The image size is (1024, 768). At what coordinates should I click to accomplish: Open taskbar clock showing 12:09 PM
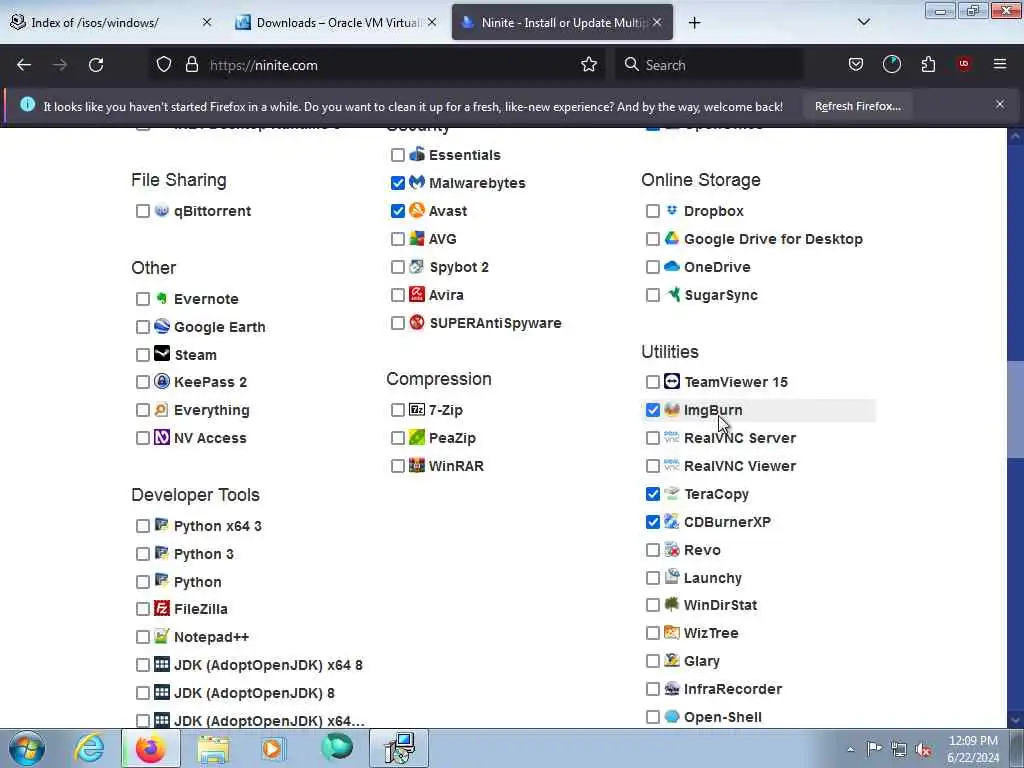[973, 748]
